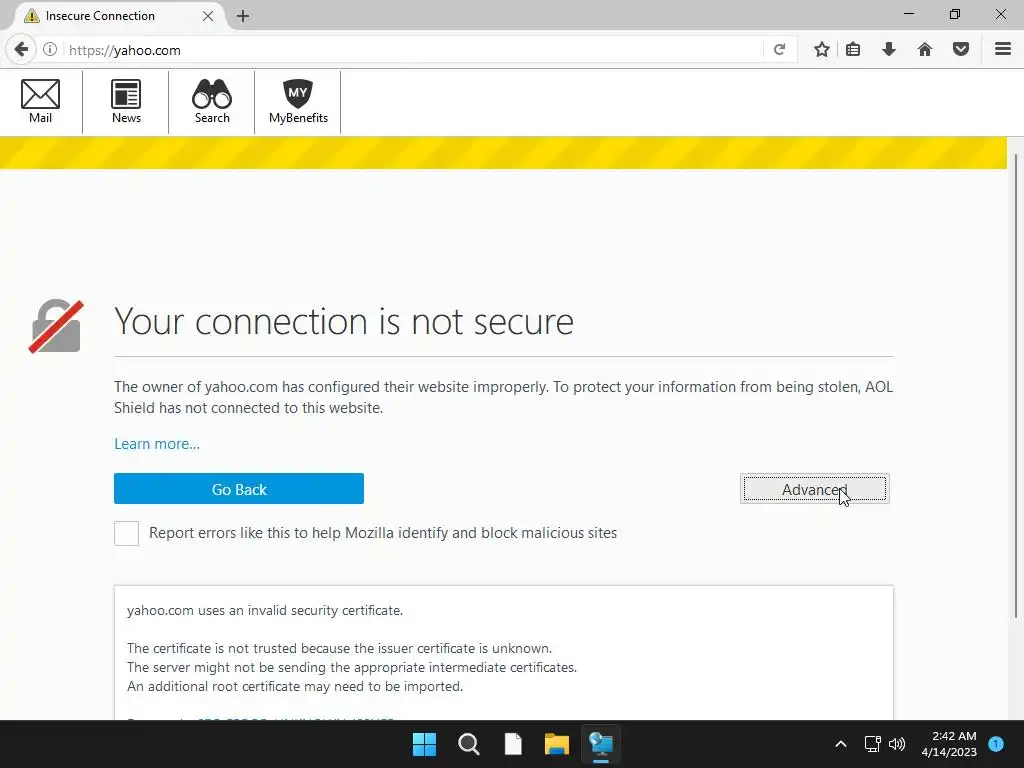The width and height of the screenshot is (1024, 768).
Task: Enable Report errors to Mozilla checkbox
Action: [126, 533]
